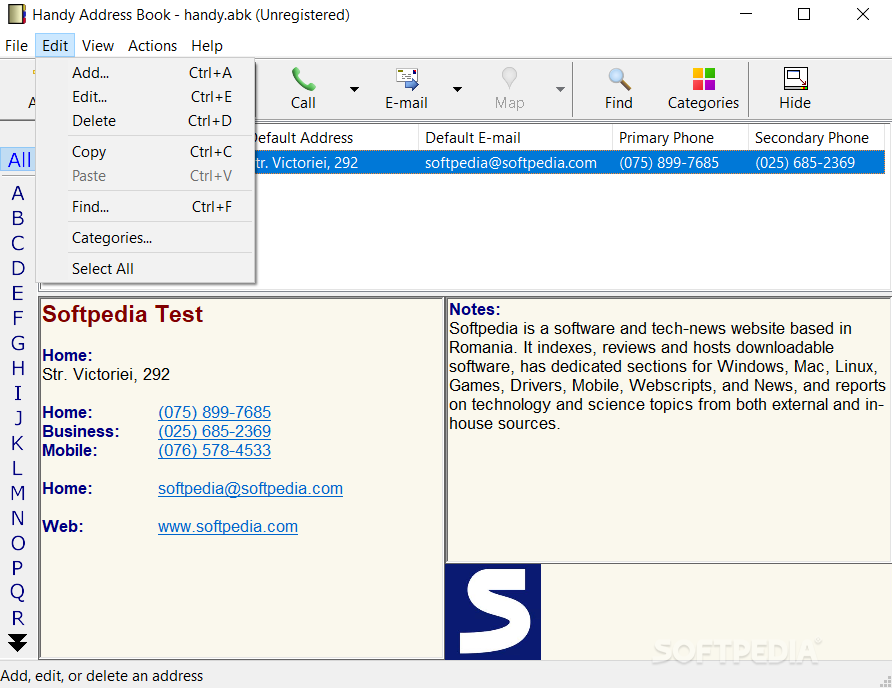Open the Actions menu

pyautogui.click(x=152, y=46)
